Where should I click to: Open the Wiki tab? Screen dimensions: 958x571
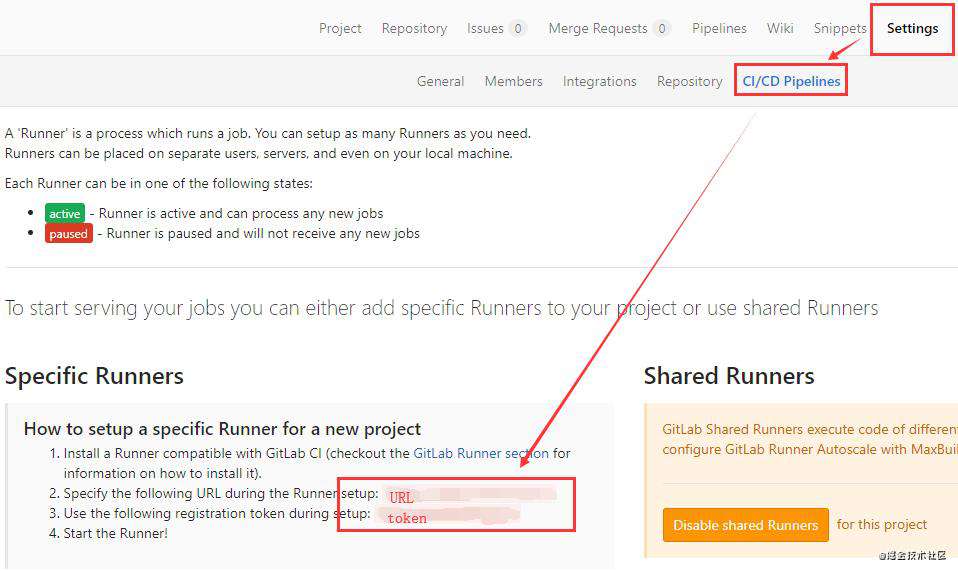pyautogui.click(x=780, y=29)
